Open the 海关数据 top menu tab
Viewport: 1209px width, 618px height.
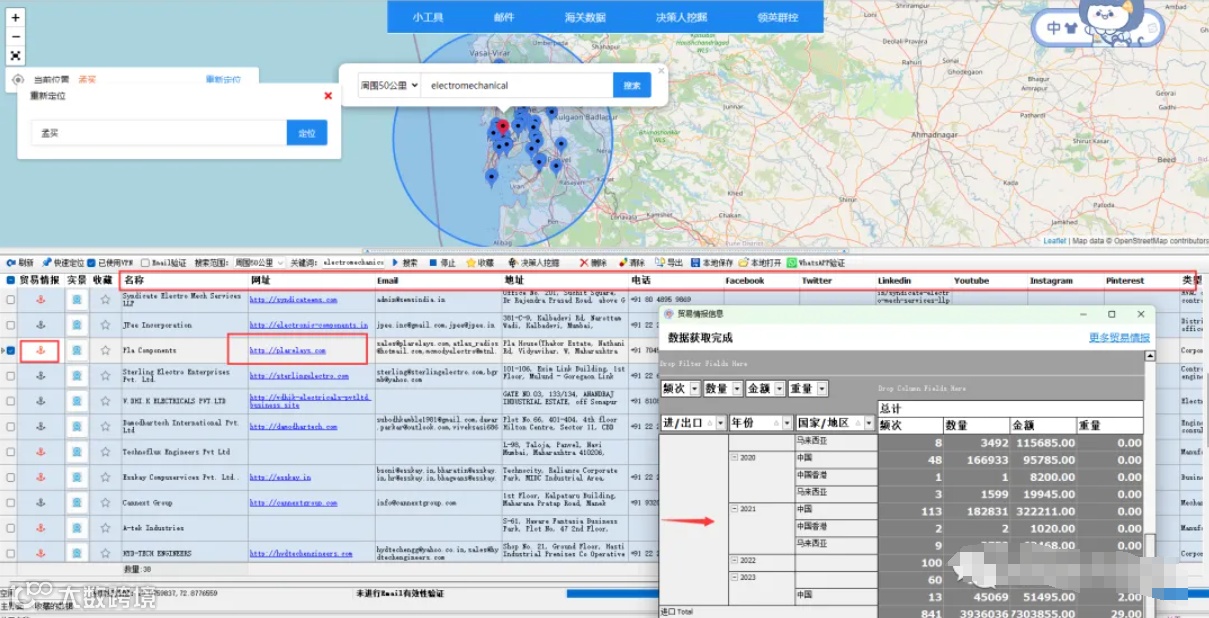click(585, 17)
